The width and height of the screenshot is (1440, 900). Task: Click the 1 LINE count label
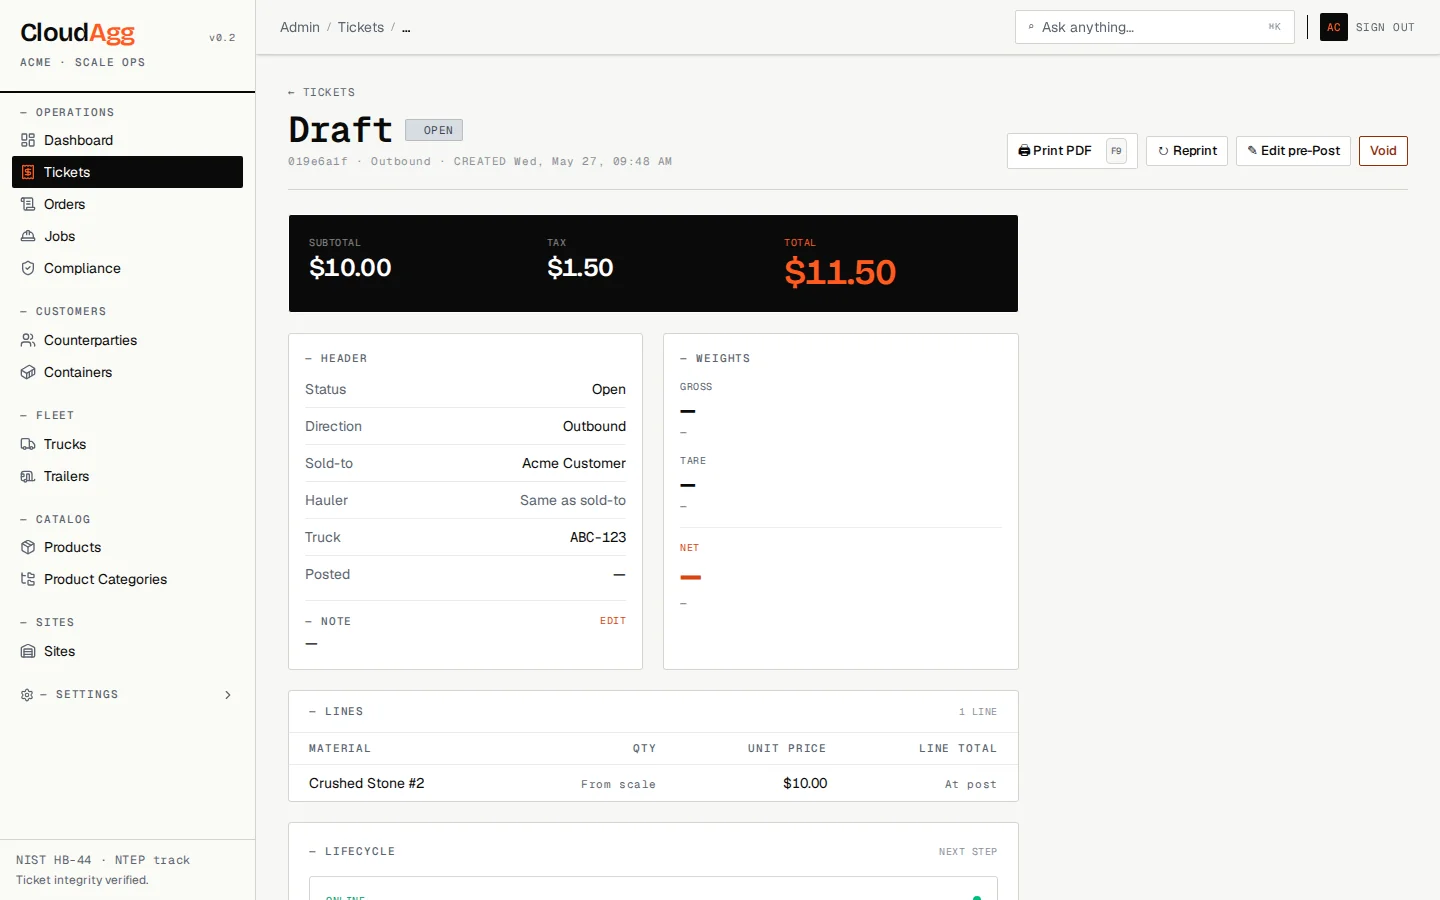click(x=978, y=712)
